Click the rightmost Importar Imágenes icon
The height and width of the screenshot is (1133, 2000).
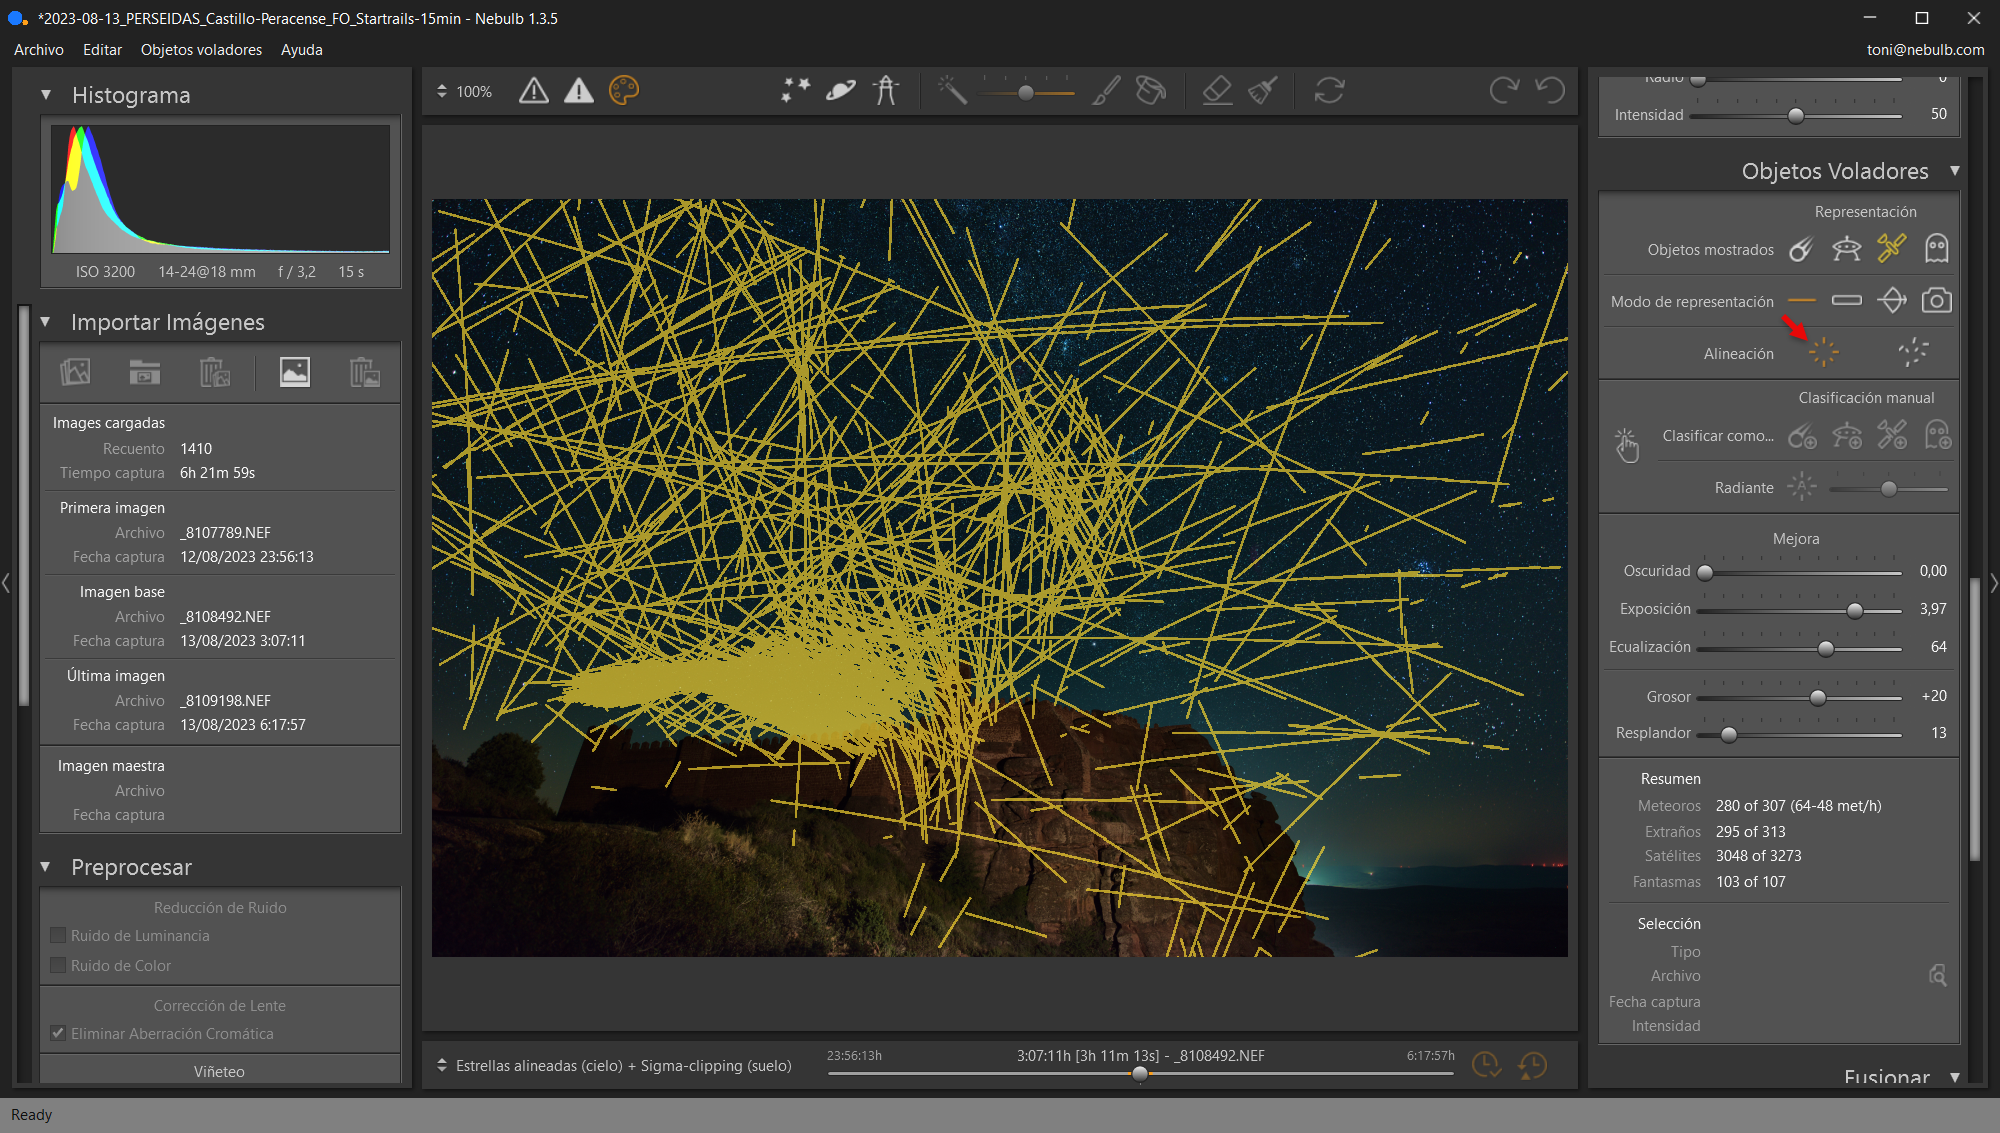(364, 372)
